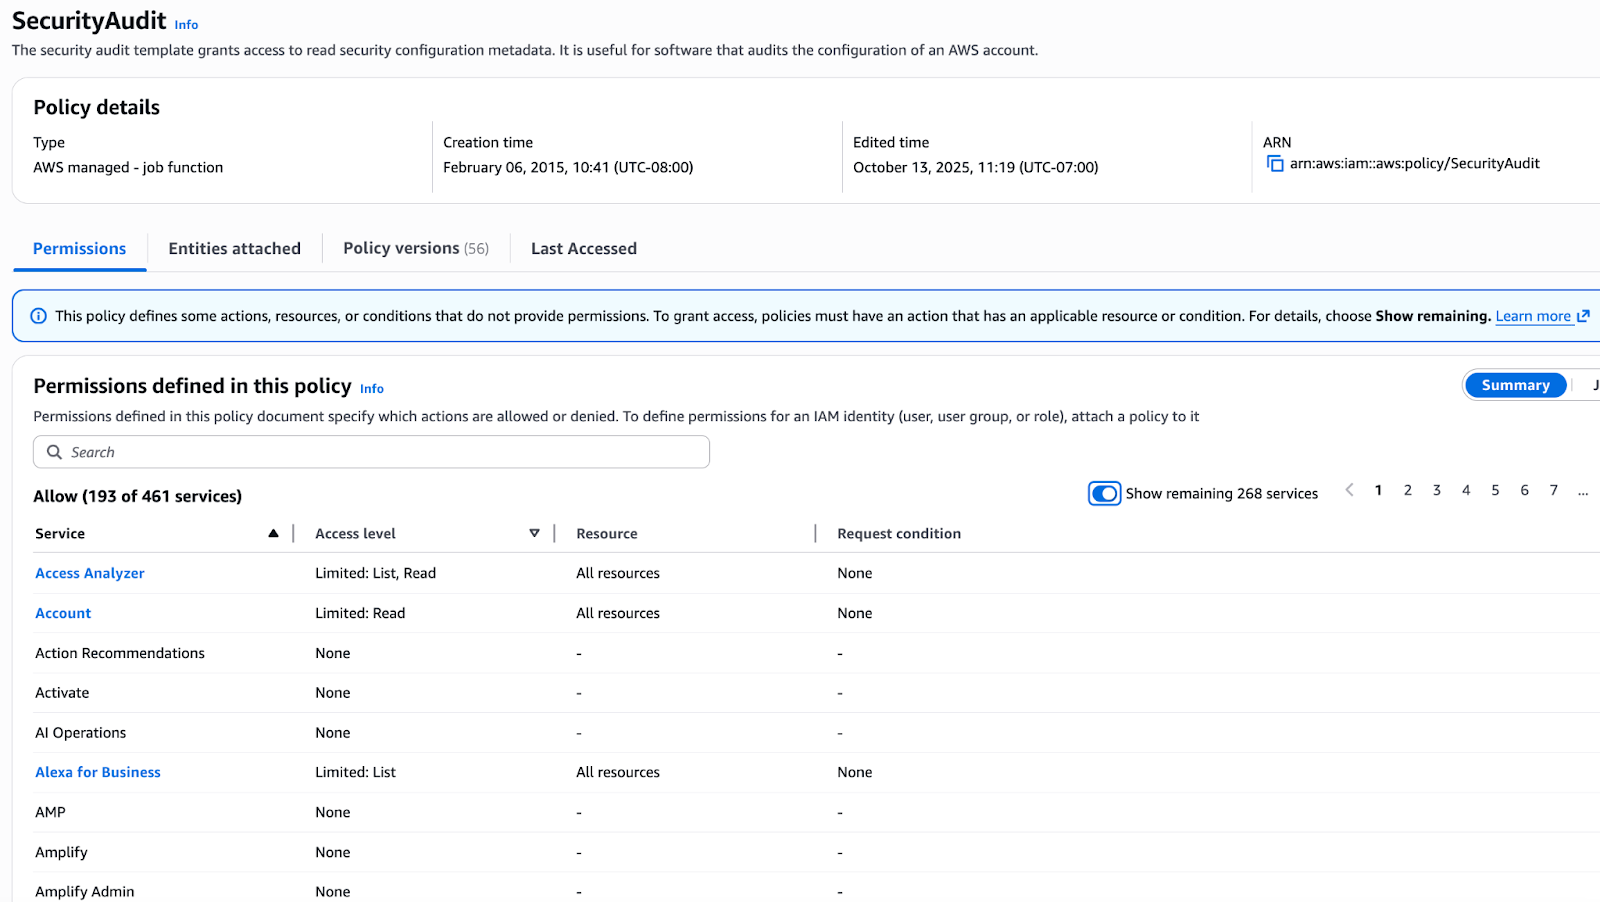Select the AMP service row text

click(50, 812)
